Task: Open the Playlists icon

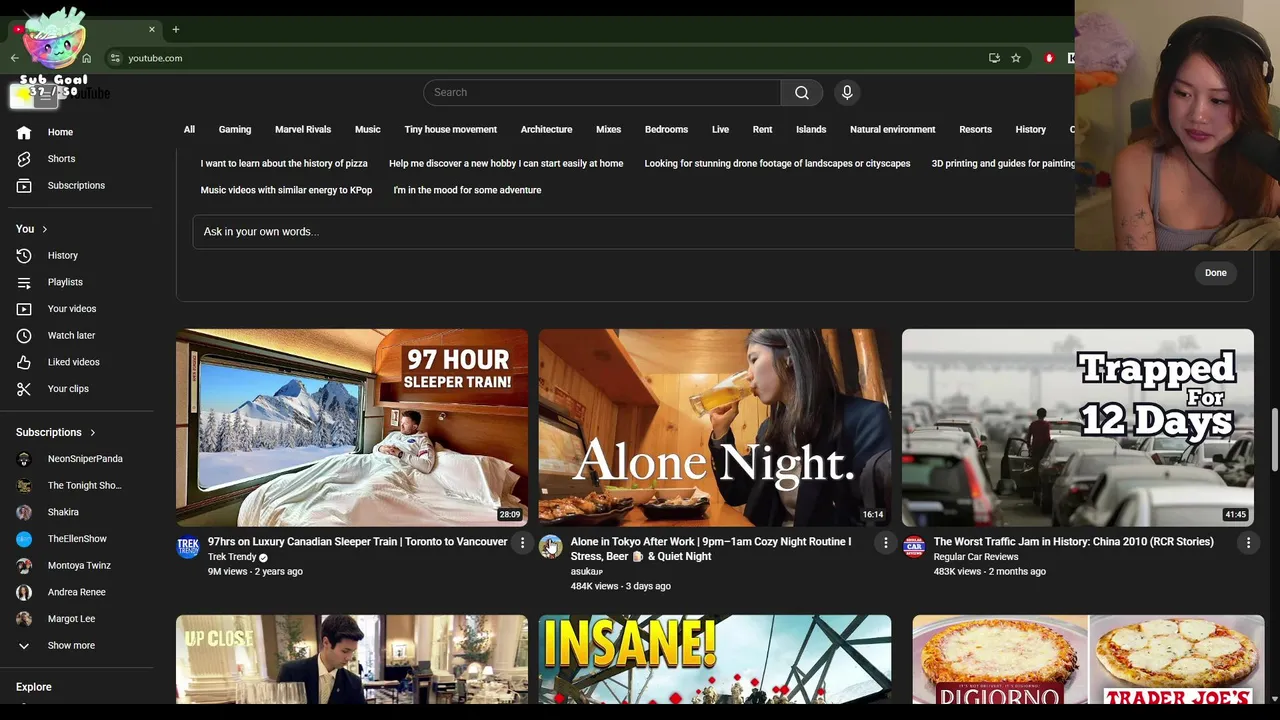Action: [24, 282]
